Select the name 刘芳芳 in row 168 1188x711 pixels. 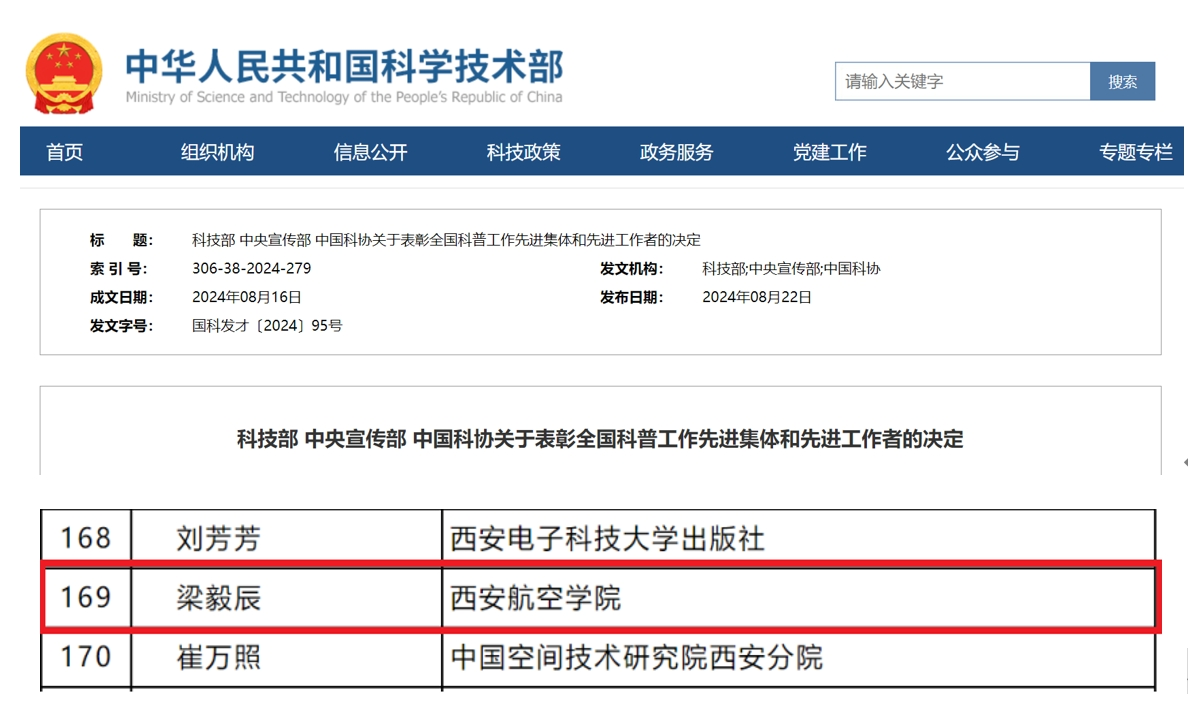click(218, 540)
